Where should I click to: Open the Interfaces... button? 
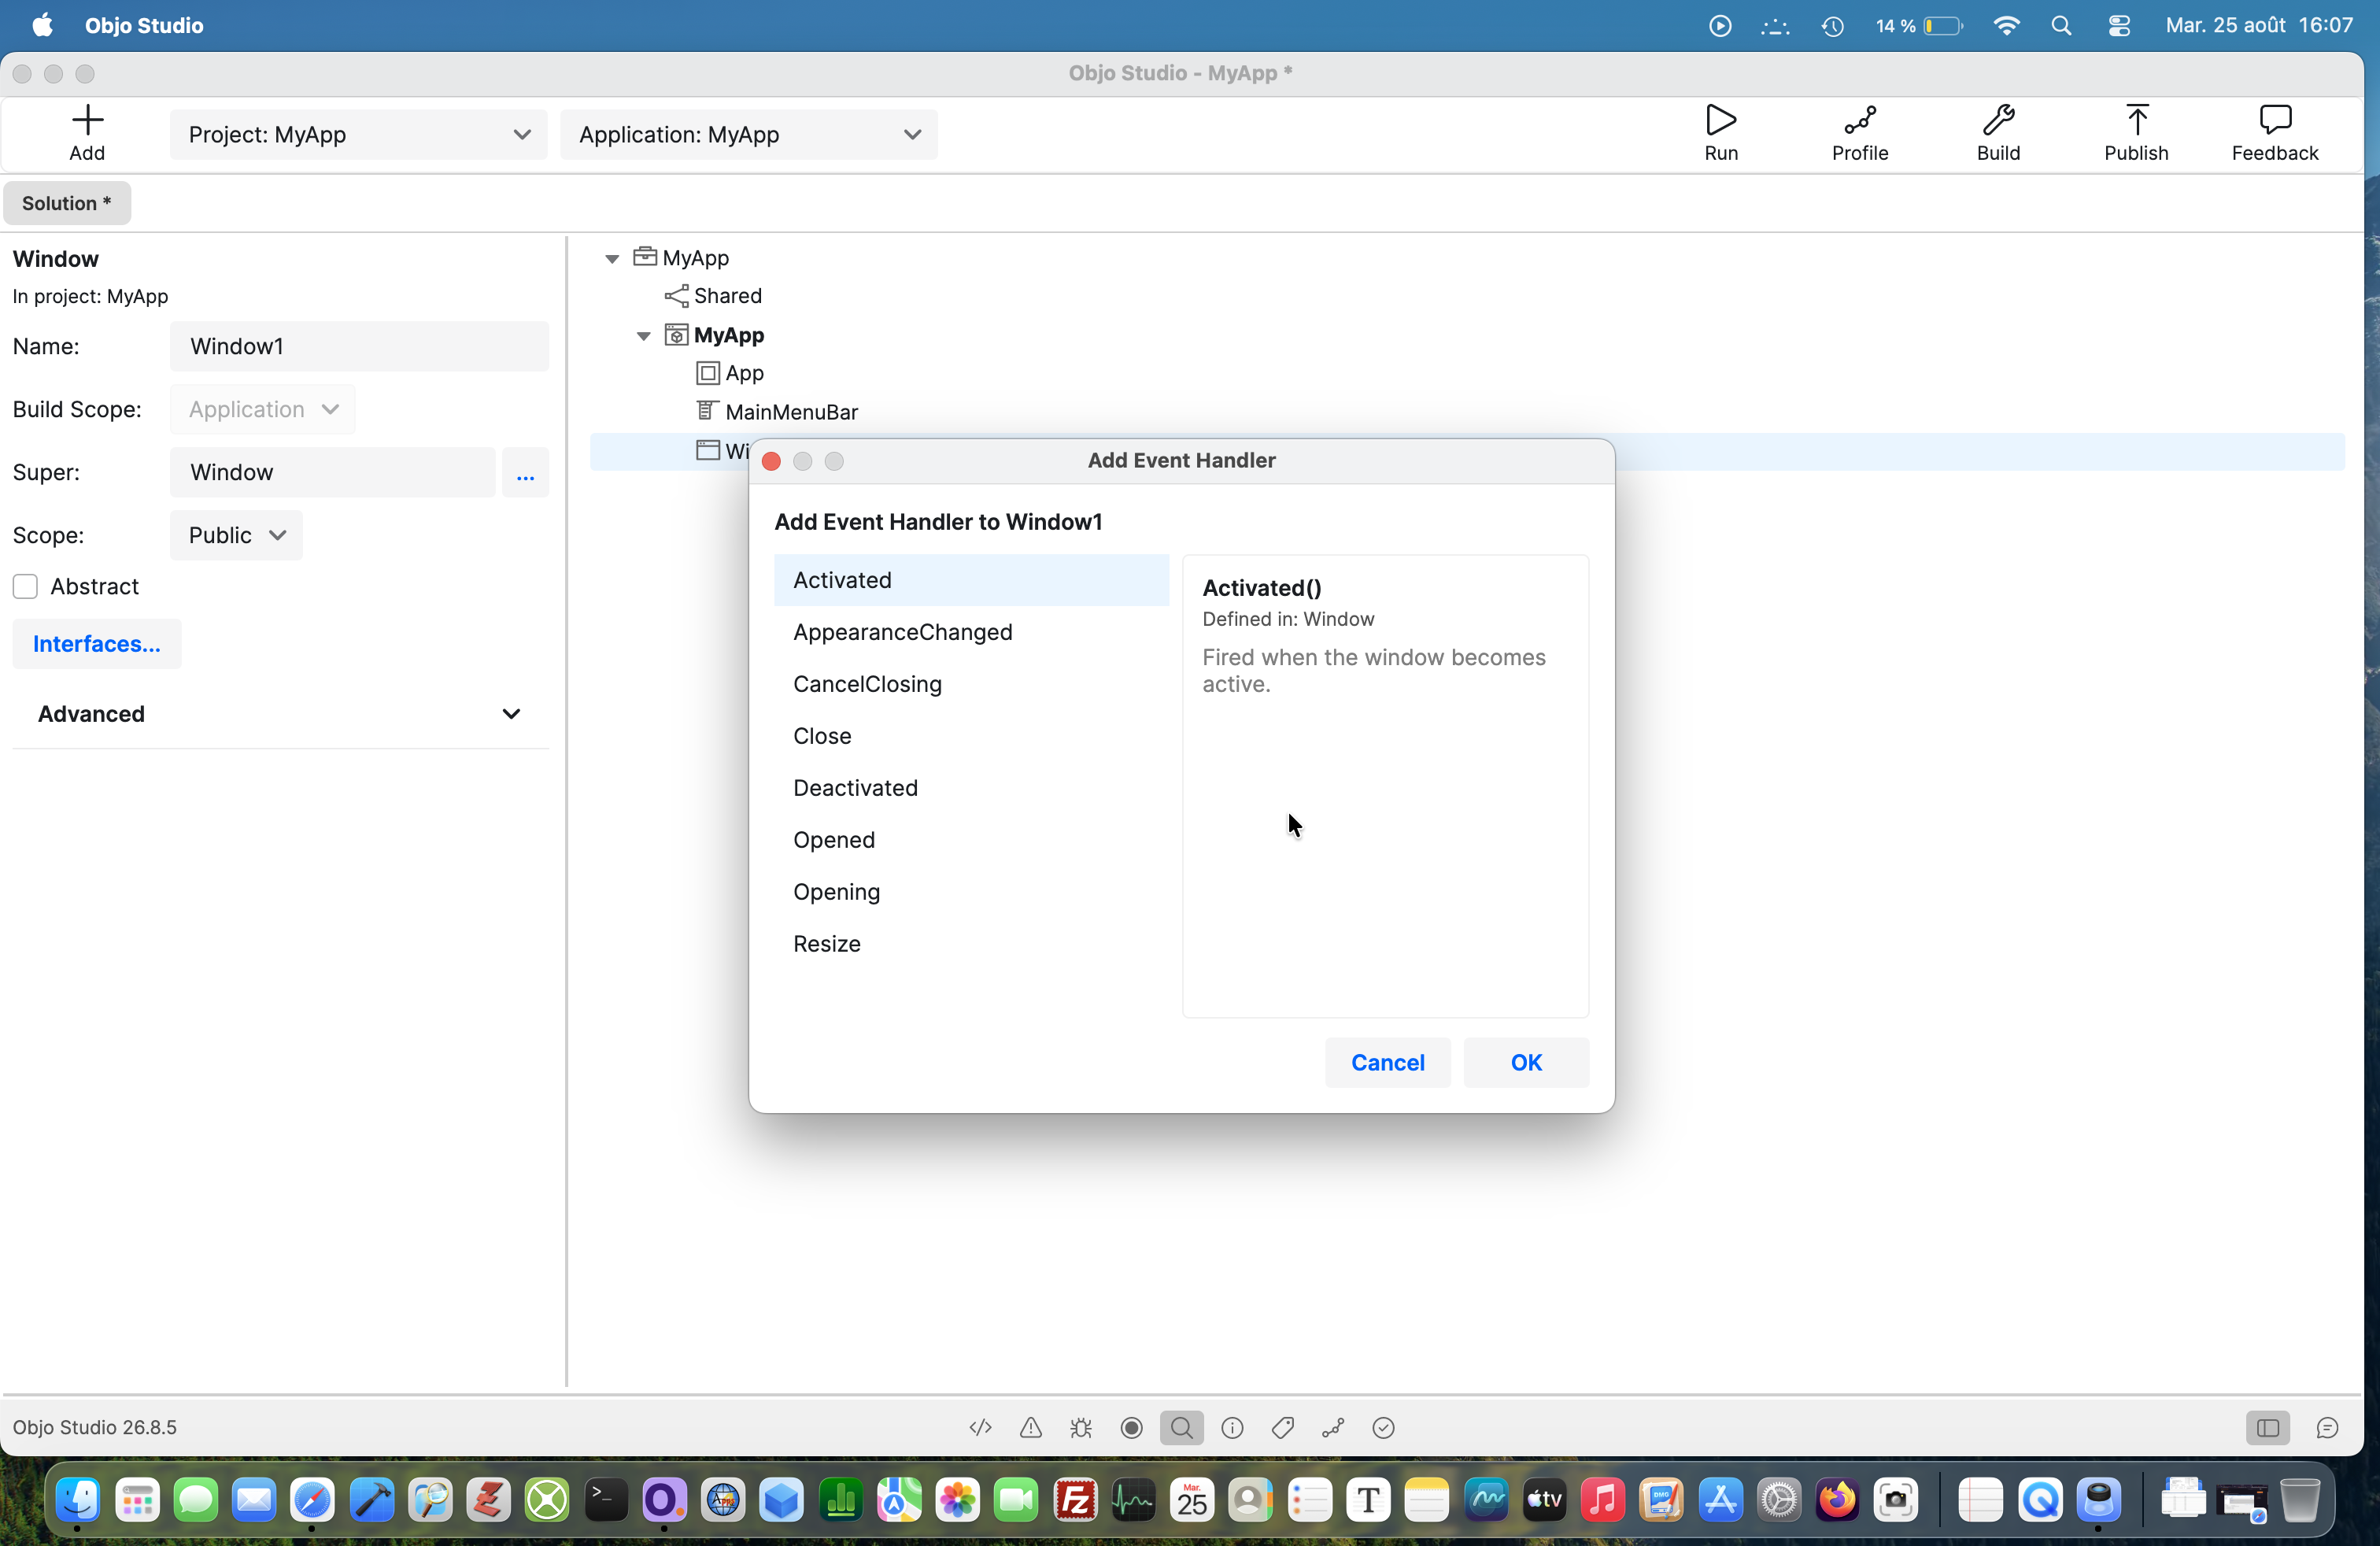pyautogui.click(x=97, y=644)
